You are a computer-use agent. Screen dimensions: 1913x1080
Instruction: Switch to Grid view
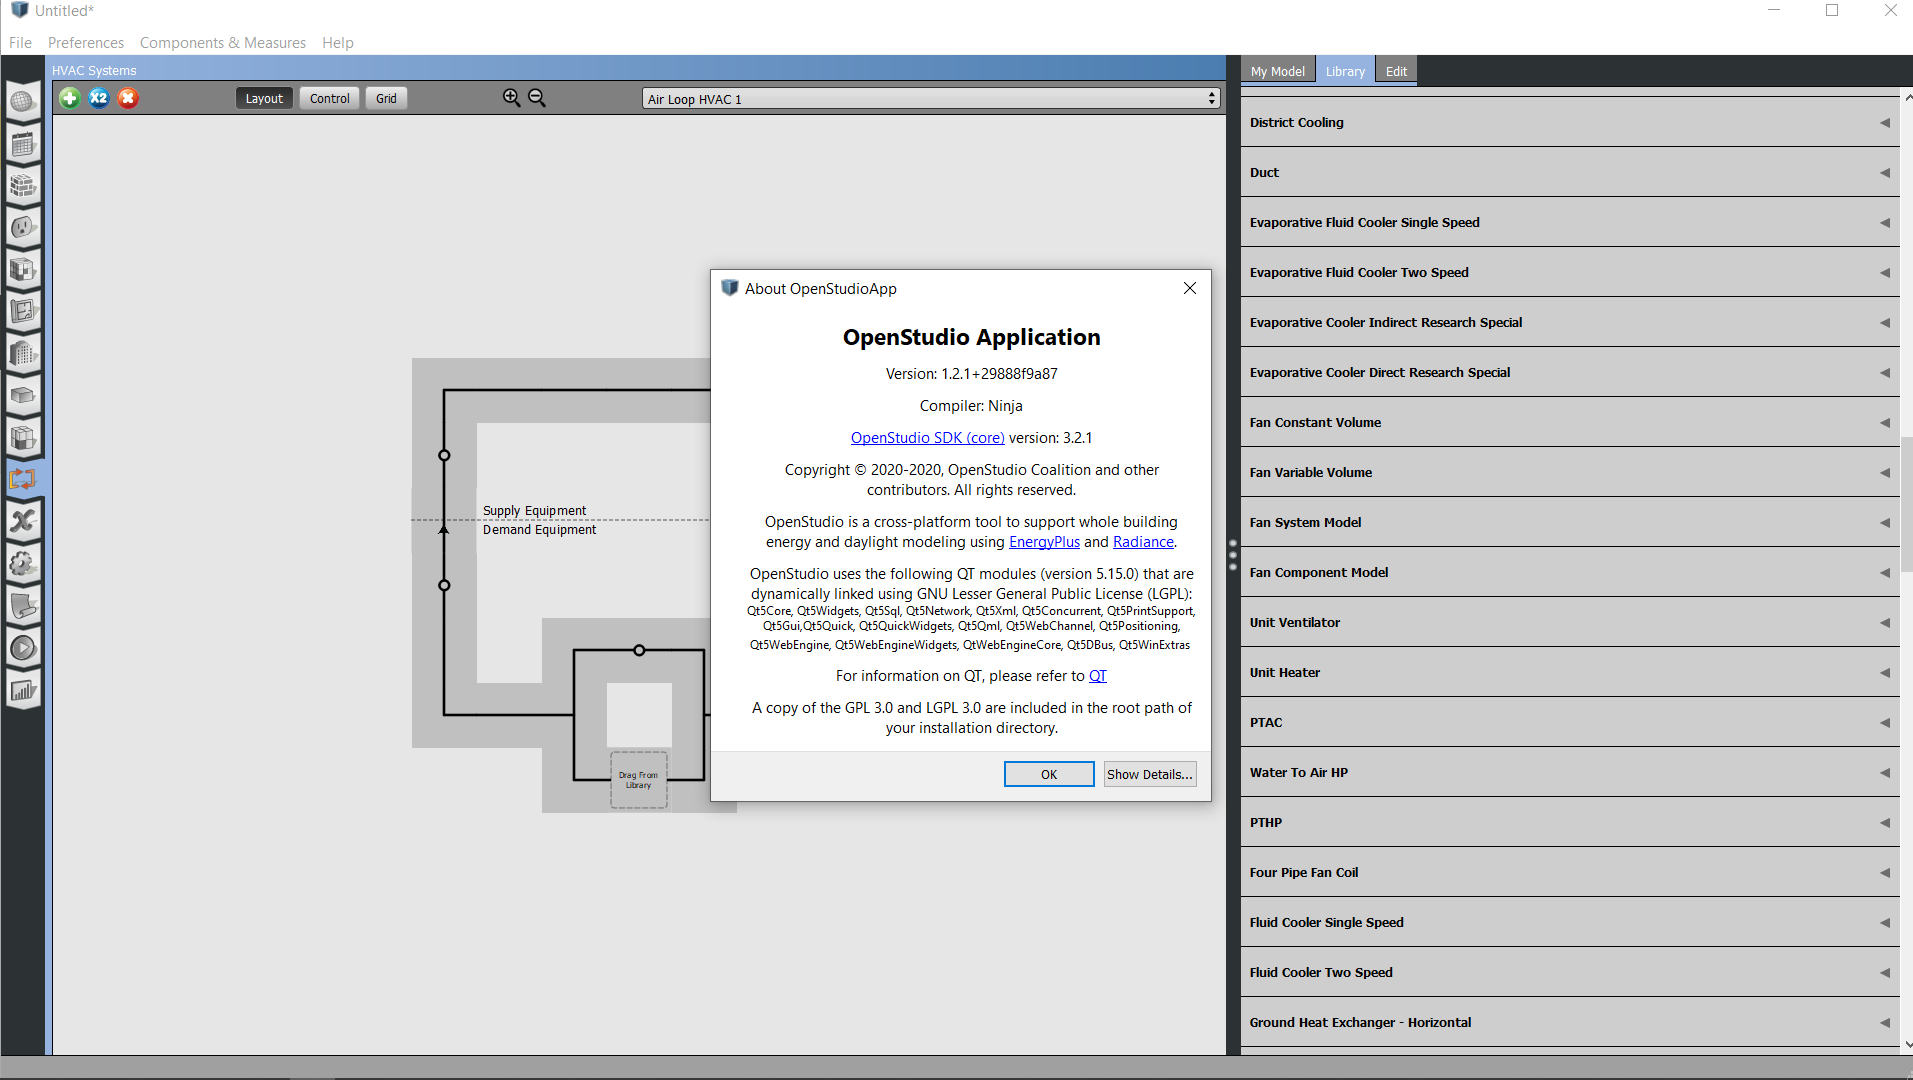(387, 98)
